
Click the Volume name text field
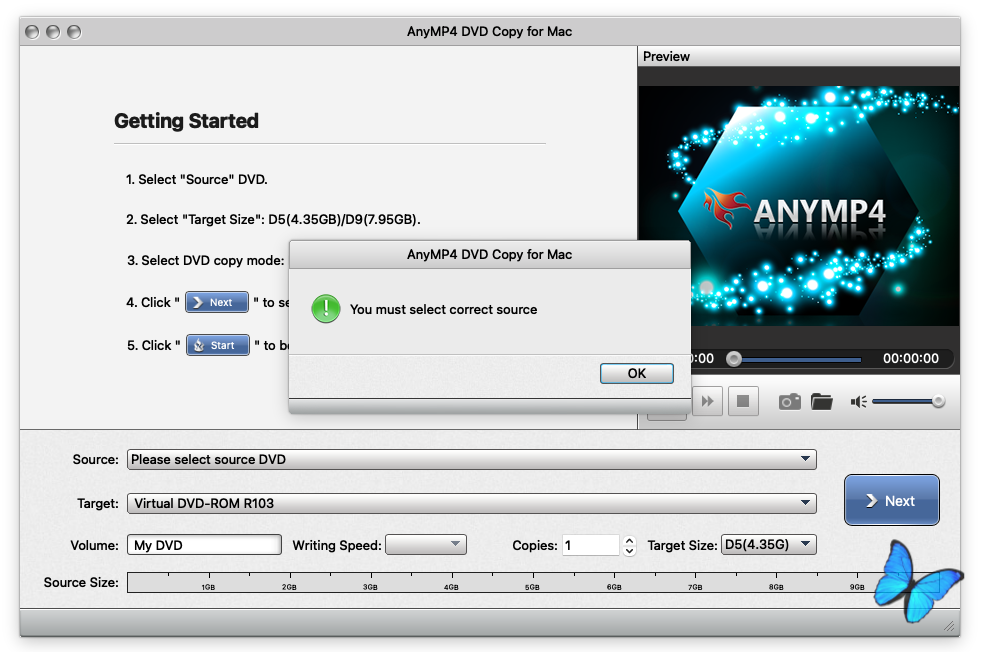click(204, 545)
